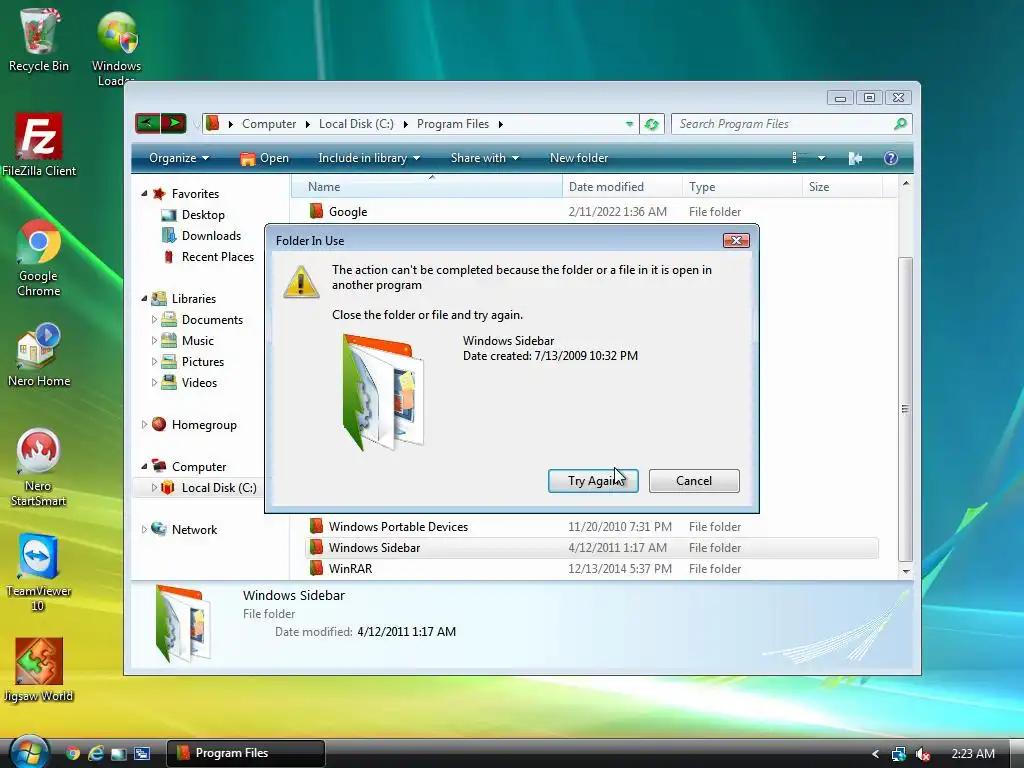Viewport: 1024px width, 768px height.
Task: Click Open in the Explorer toolbar
Action: pos(264,158)
